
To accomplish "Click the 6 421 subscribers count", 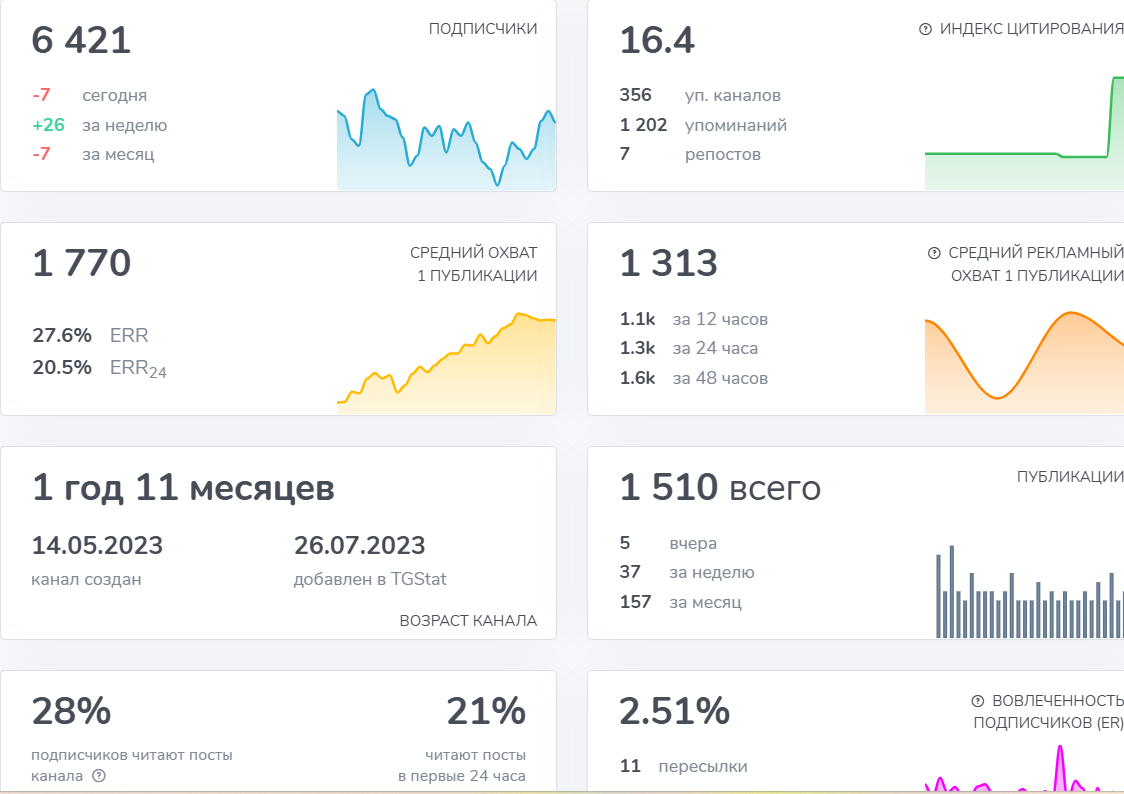I will pos(81,40).
